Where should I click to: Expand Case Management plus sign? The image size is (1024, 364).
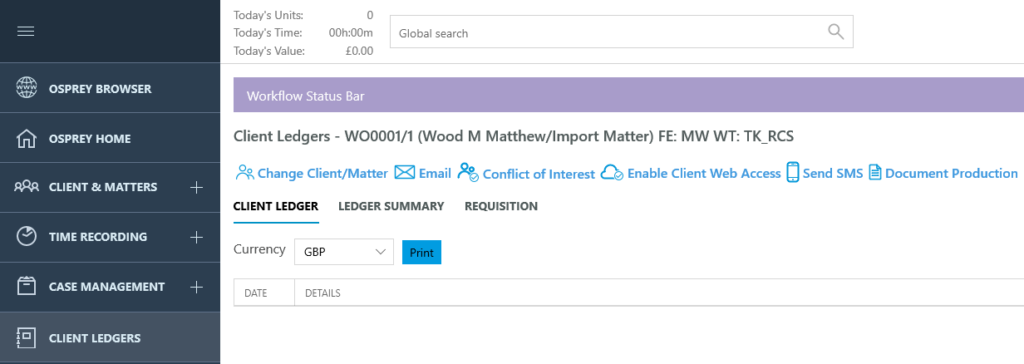[196, 287]
